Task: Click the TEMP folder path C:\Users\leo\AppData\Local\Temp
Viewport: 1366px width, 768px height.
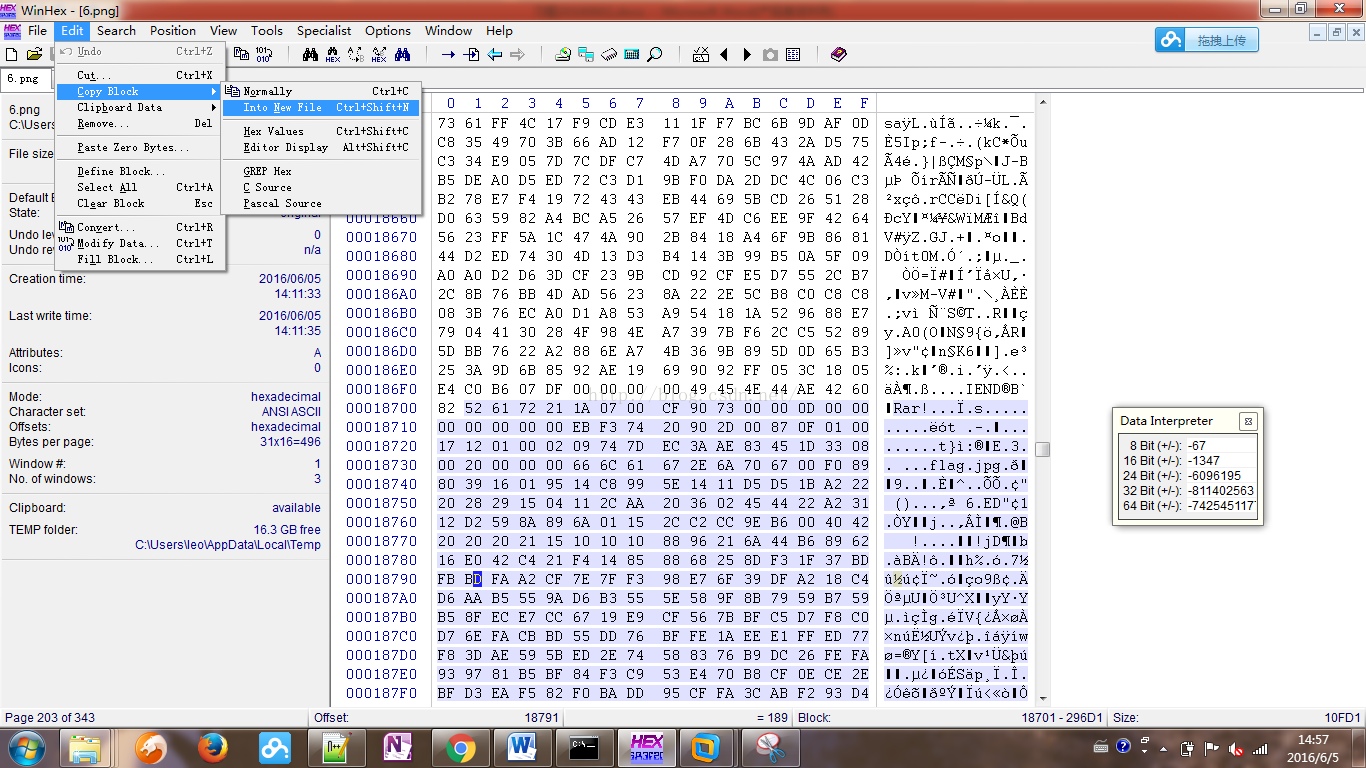Action: (x=228, y=545)
